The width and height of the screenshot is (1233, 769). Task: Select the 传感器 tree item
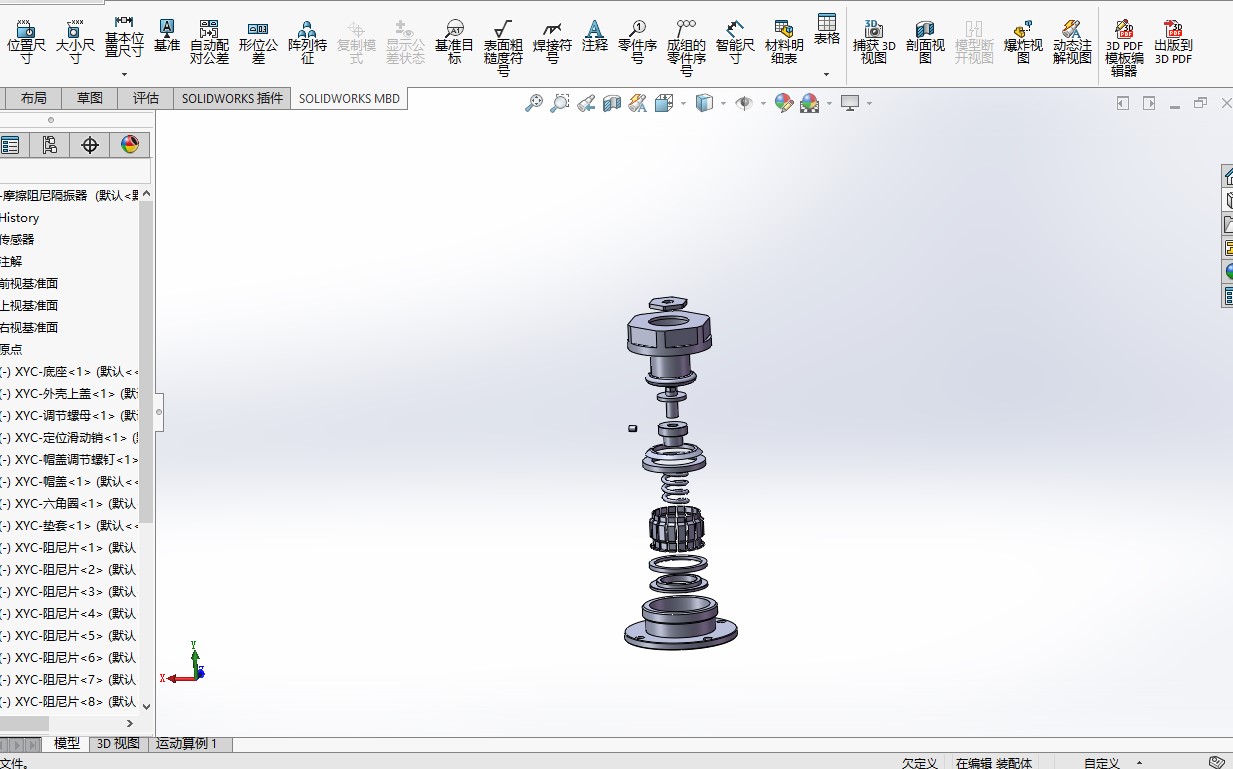[x=17, y=239]
